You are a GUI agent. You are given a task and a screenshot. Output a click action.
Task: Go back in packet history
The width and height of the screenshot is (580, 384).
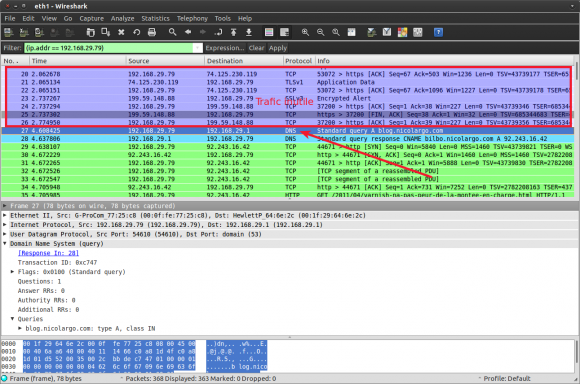coord(188,32)
